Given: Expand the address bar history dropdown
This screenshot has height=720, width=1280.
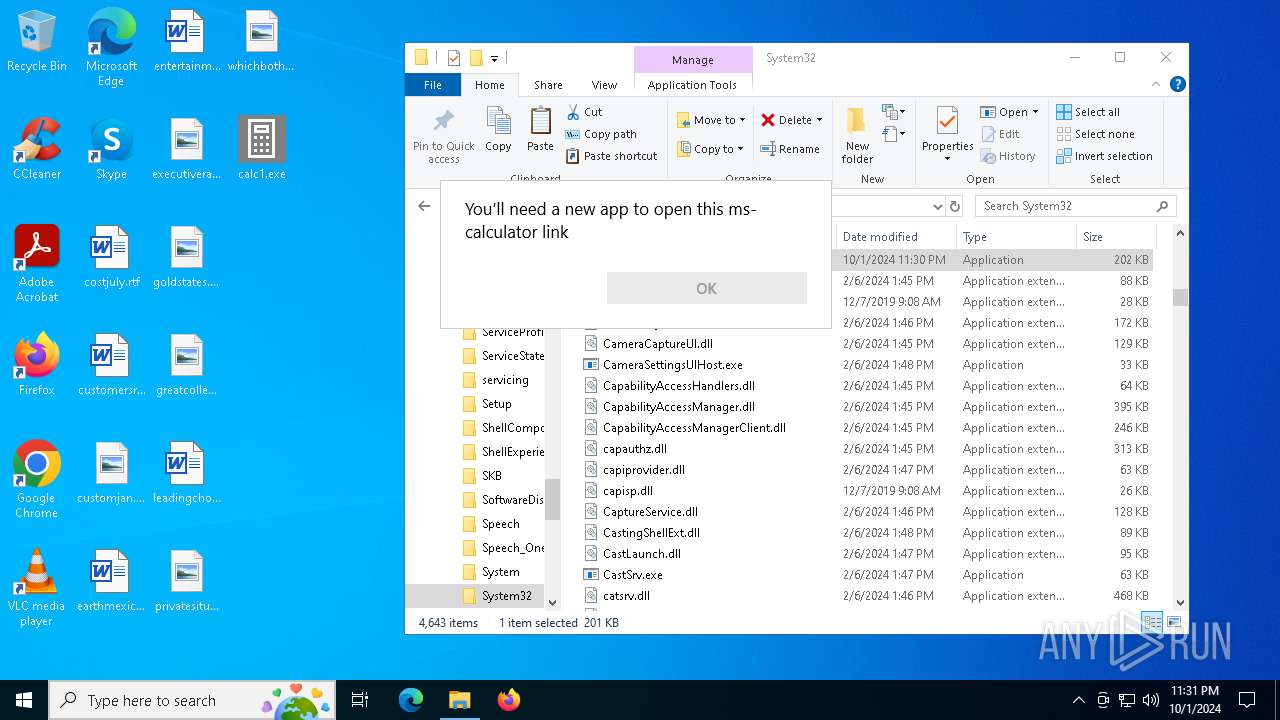Looking at the screenshot, I should pos(937,206).
